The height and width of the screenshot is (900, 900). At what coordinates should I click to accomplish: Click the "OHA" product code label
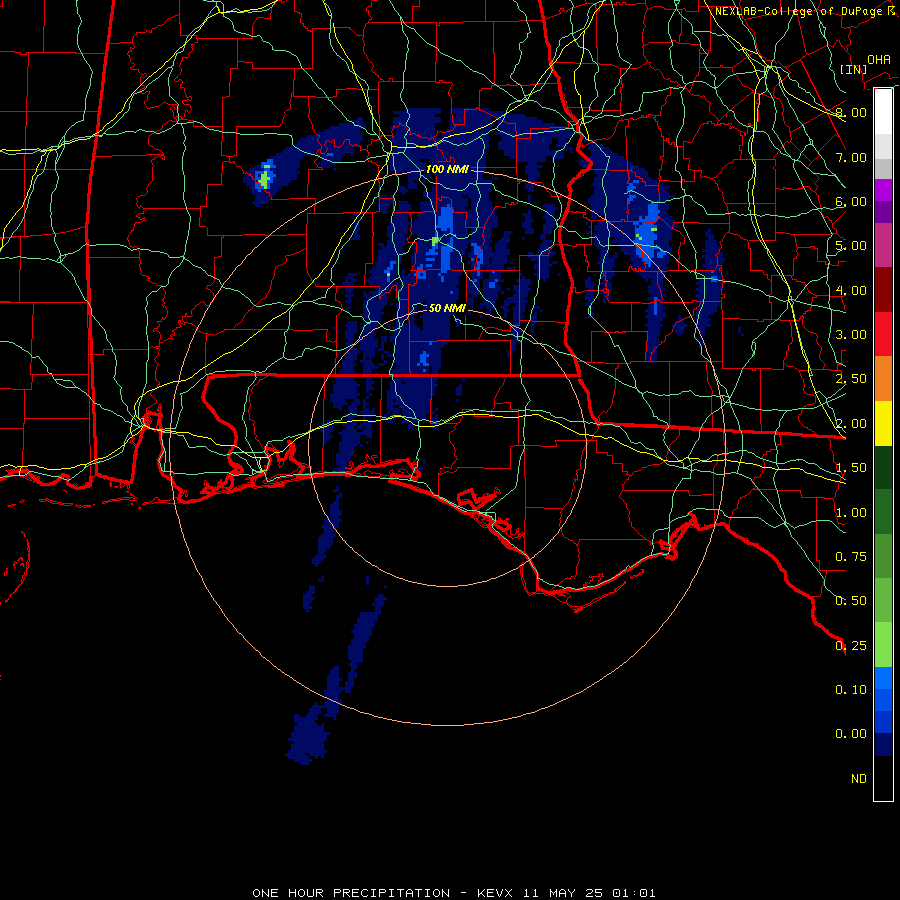[879, 59]
